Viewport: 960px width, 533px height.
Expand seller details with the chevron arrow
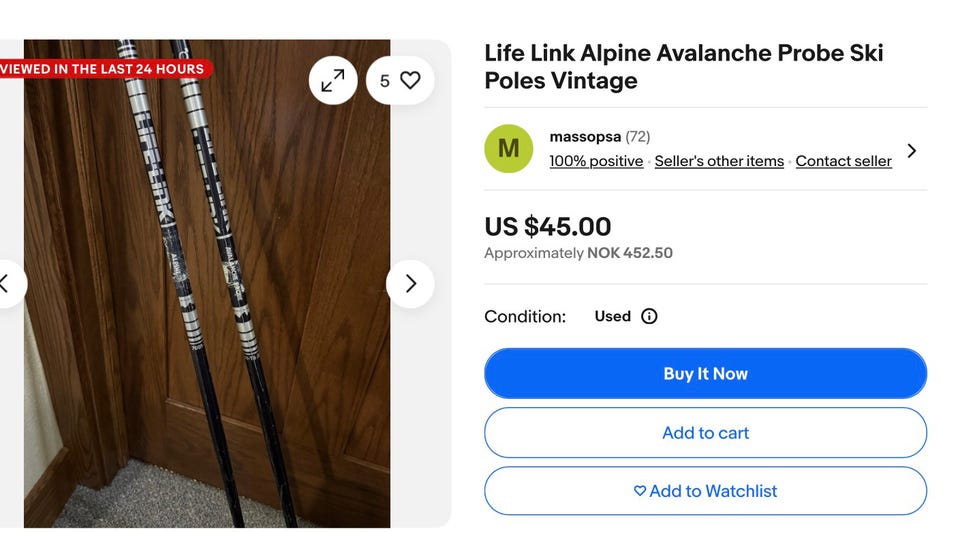click(911, 151)
